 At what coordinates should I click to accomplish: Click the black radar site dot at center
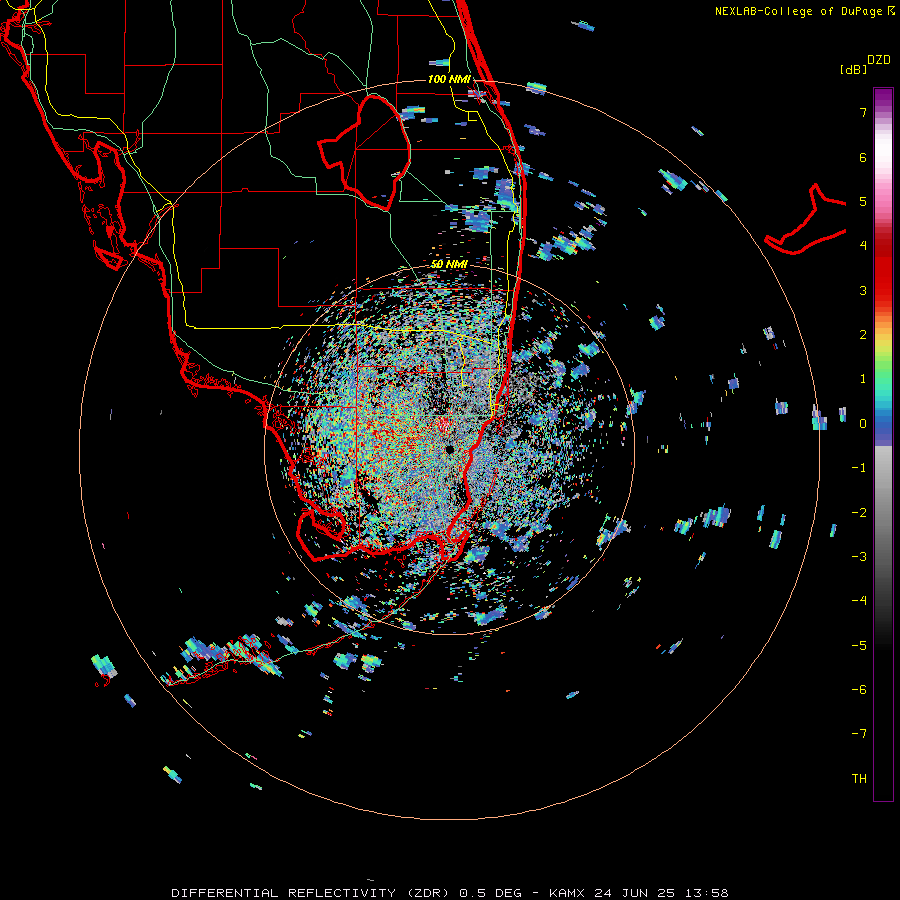tap(449, 449)
